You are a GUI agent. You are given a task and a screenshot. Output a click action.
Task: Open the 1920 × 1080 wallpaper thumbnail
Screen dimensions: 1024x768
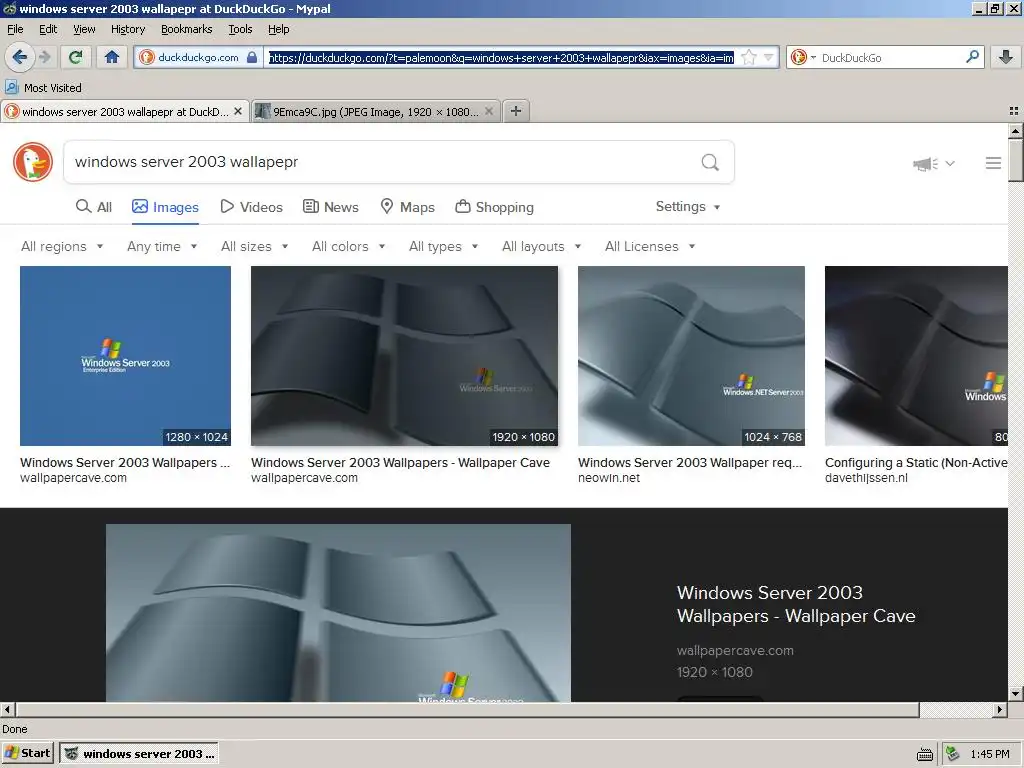tap(404, 356)
